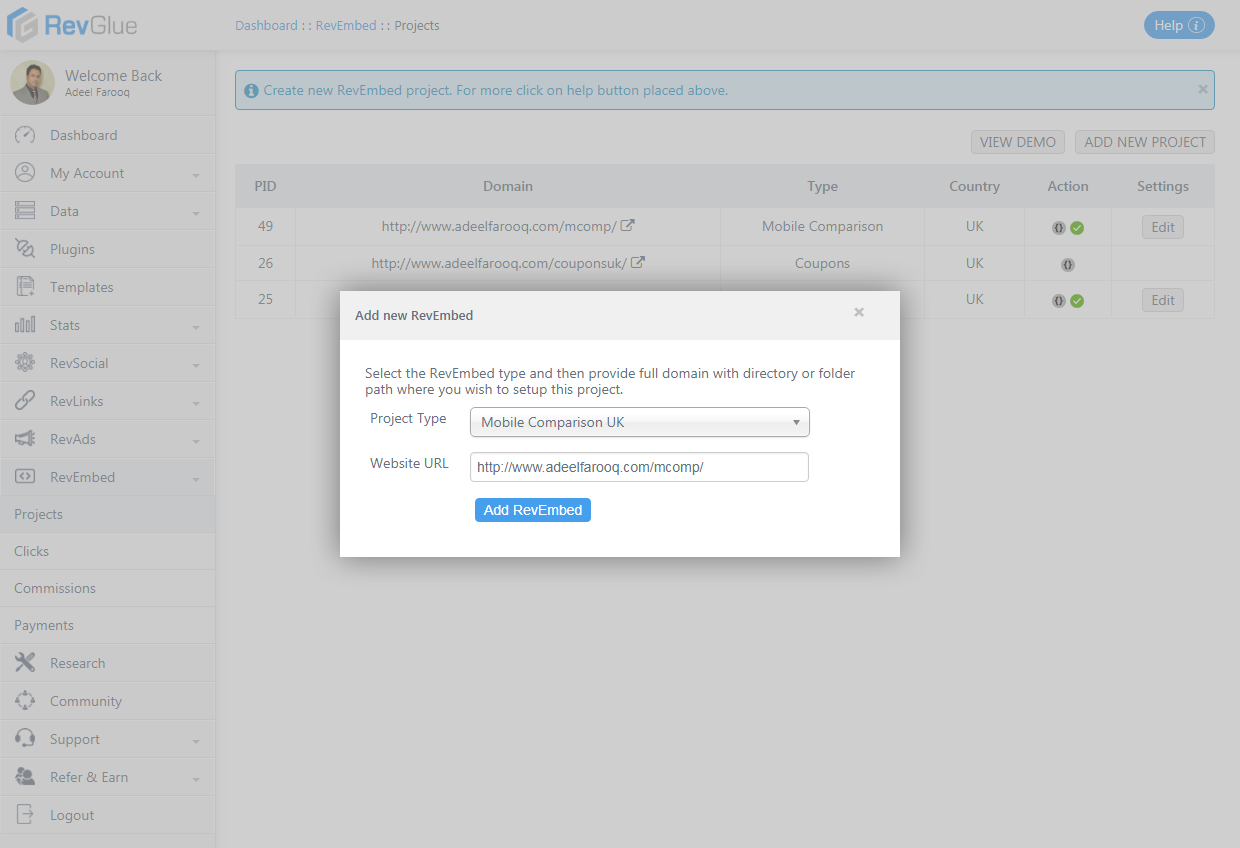
Task: Expand the My Account menu arrow
Action: coord(196,175)
